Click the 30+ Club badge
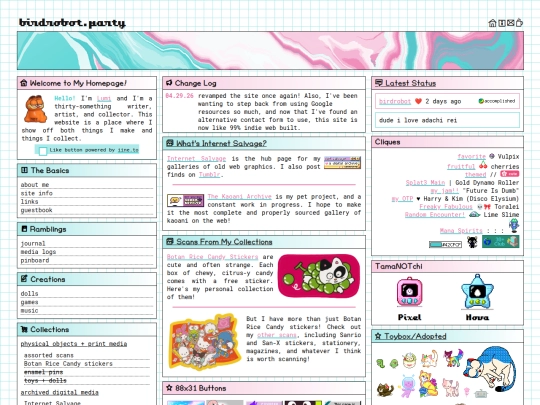Screen dimensions: 540x405 coord(500,241)
